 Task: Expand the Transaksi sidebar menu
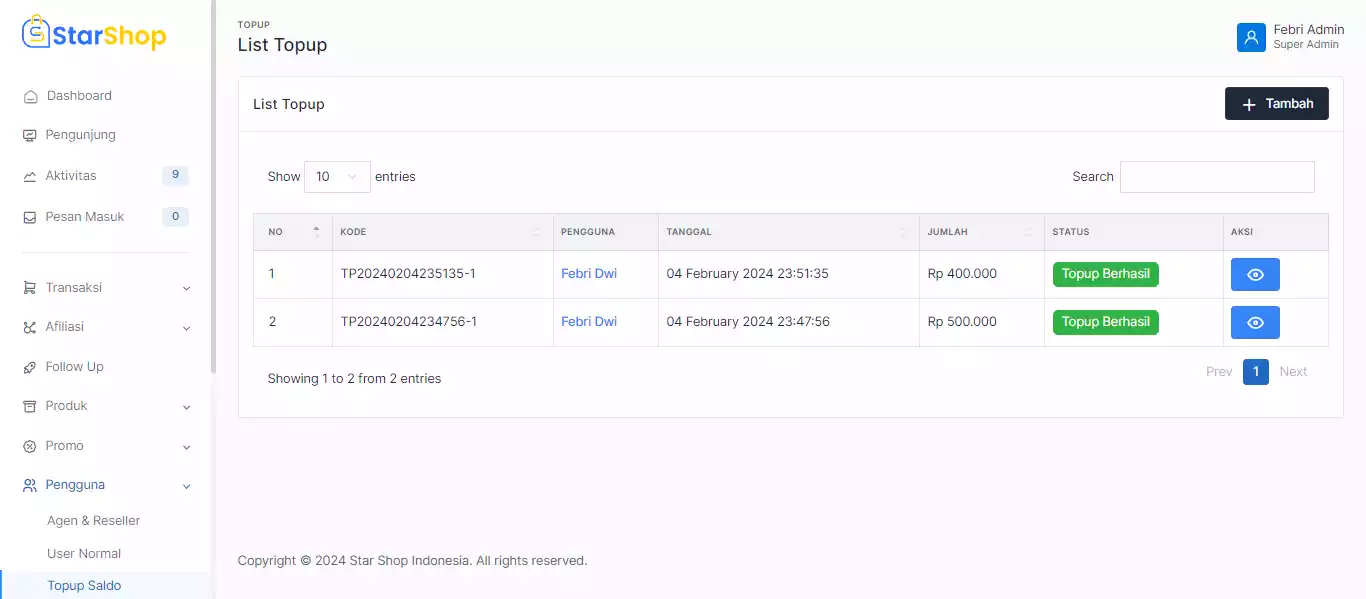[x=105, y=288]
